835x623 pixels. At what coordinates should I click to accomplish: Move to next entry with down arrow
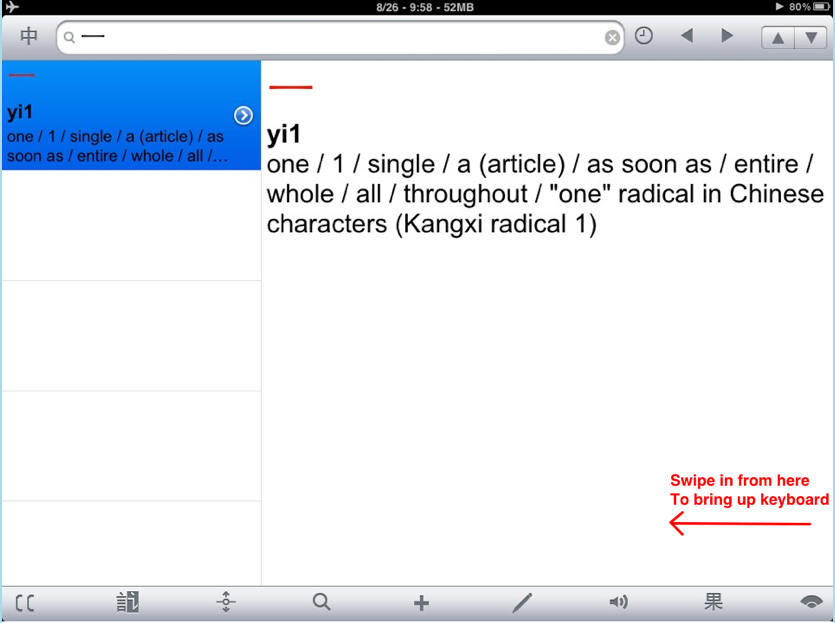(811, 37)
